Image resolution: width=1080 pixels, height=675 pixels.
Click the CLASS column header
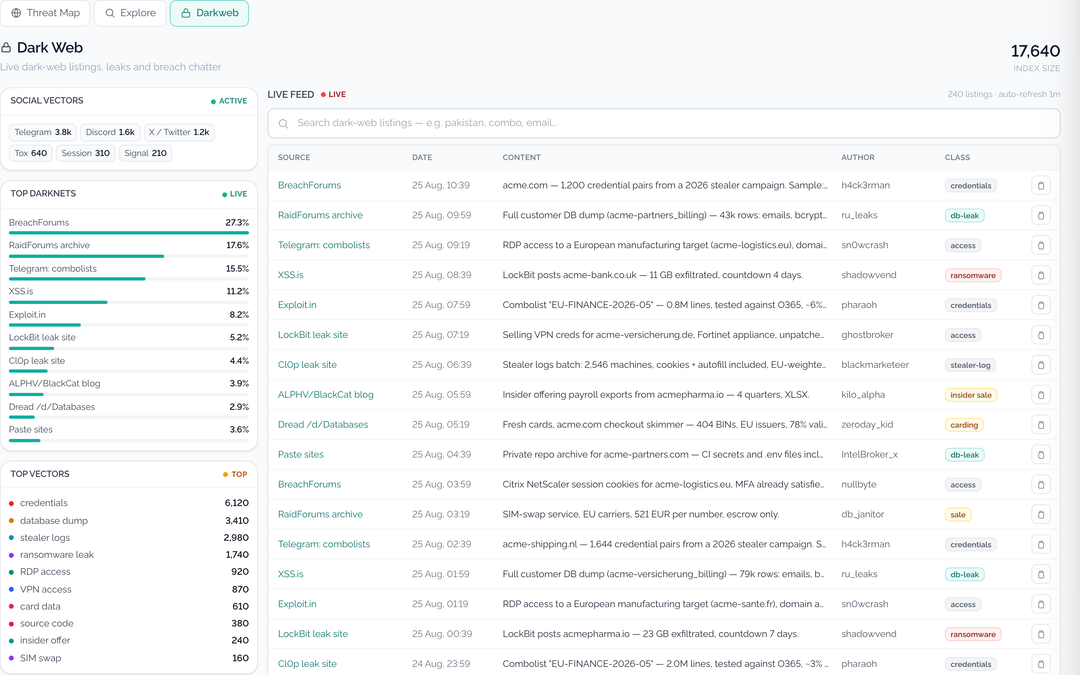[x=957, y=158]
